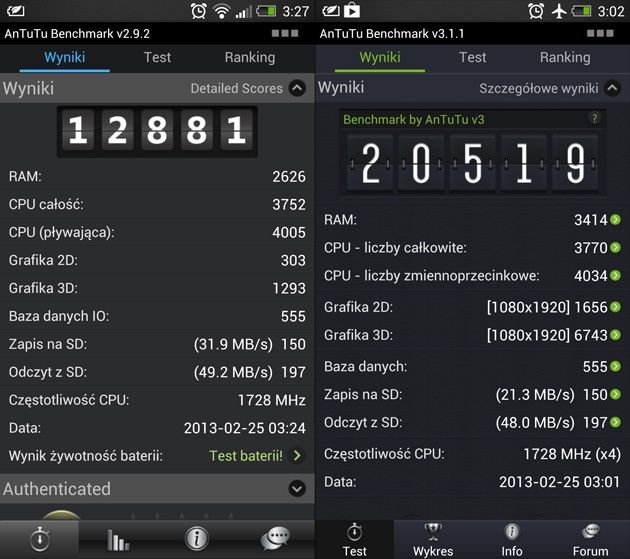Open Forum in v3.1.1 bottom bar
Screen dimensions: 630x559
pos(590,540)
